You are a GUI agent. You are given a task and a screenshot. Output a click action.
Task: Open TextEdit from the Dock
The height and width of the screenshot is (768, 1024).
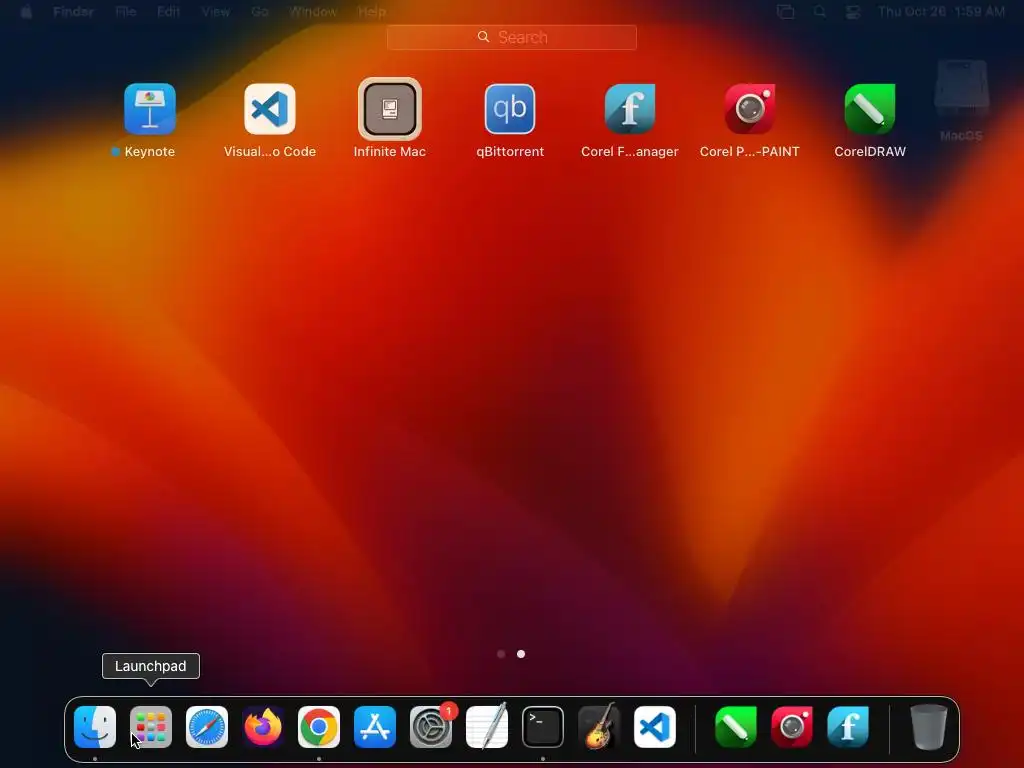pyautogui.click(x=487, y=727)
